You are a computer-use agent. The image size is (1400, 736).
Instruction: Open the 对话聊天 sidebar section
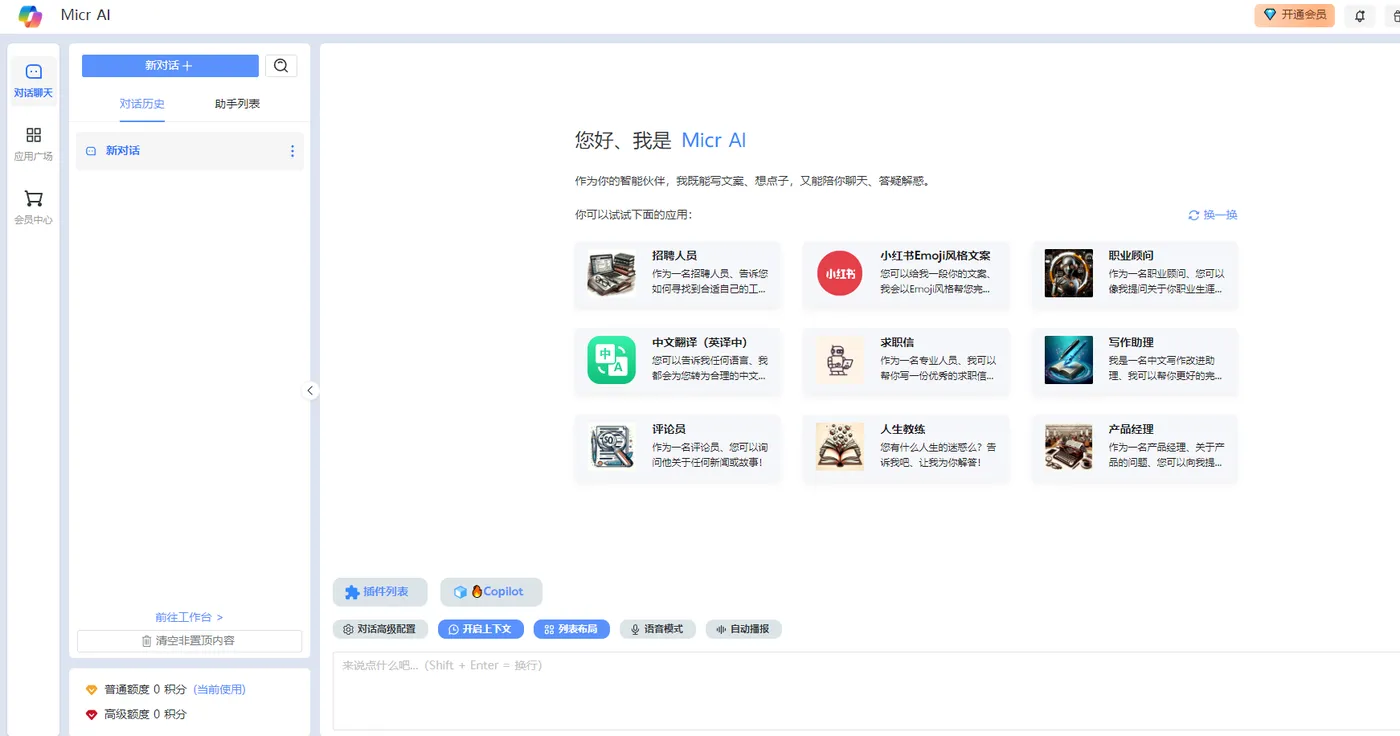point(33,80)
